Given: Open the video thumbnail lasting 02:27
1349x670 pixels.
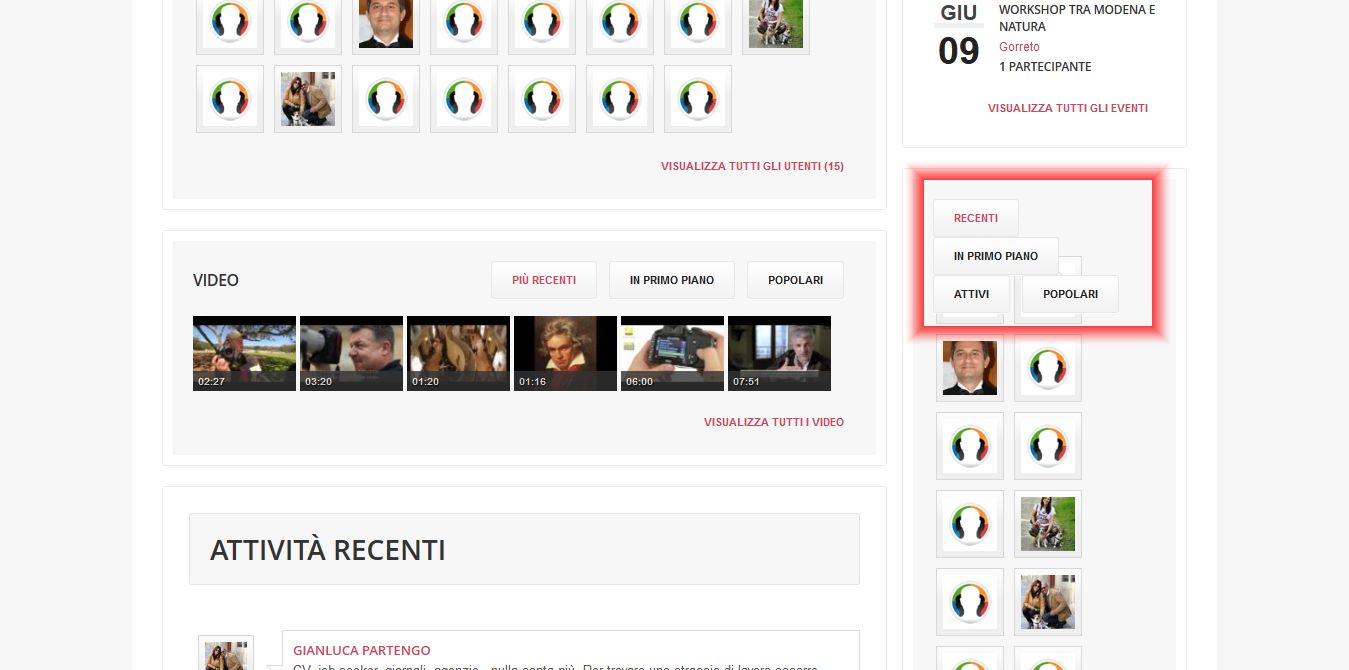Looking at the screenshot, I should click(x=244, y=353).
